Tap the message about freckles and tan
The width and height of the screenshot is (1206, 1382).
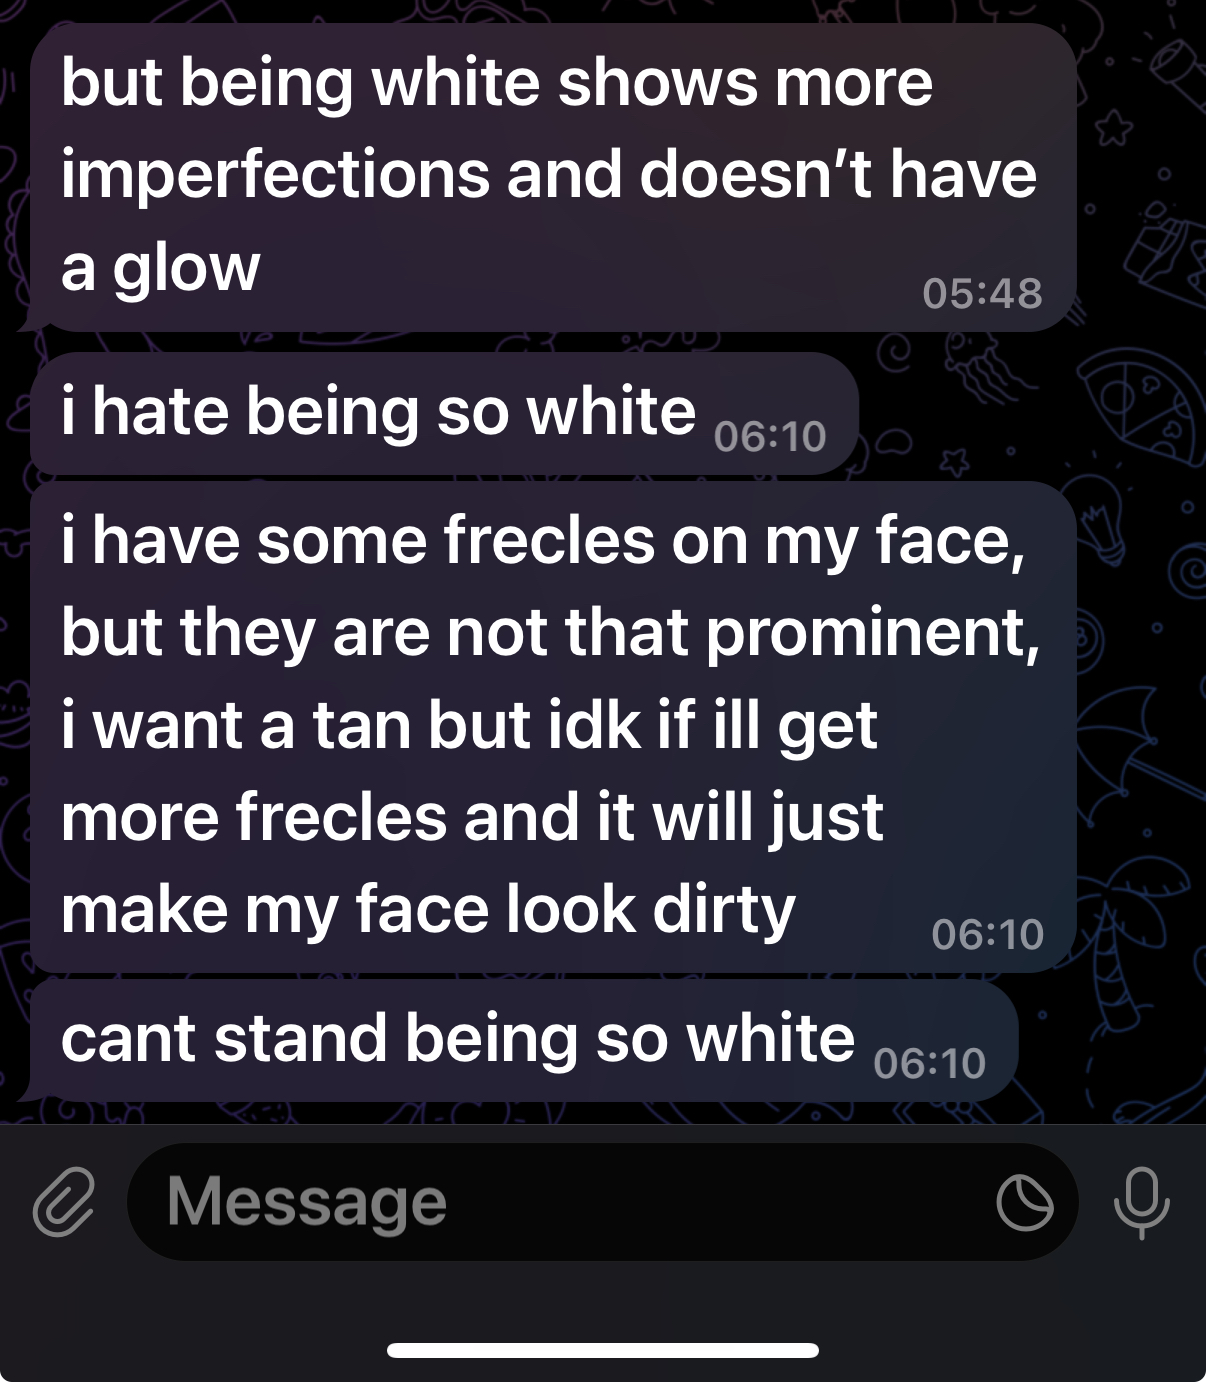[552, 726]
